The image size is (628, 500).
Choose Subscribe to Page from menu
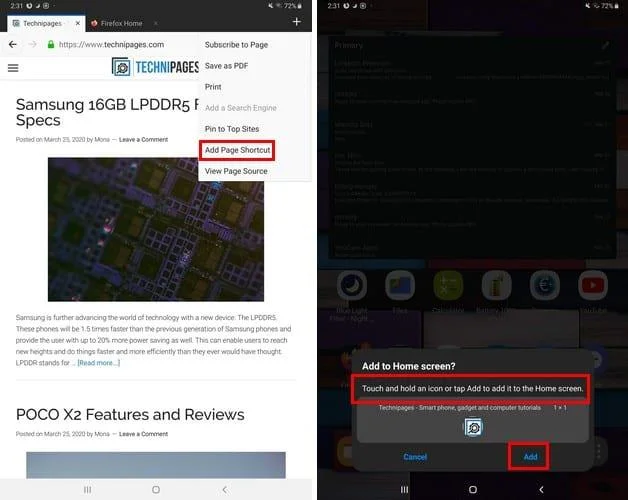click(x=236, y=45)
